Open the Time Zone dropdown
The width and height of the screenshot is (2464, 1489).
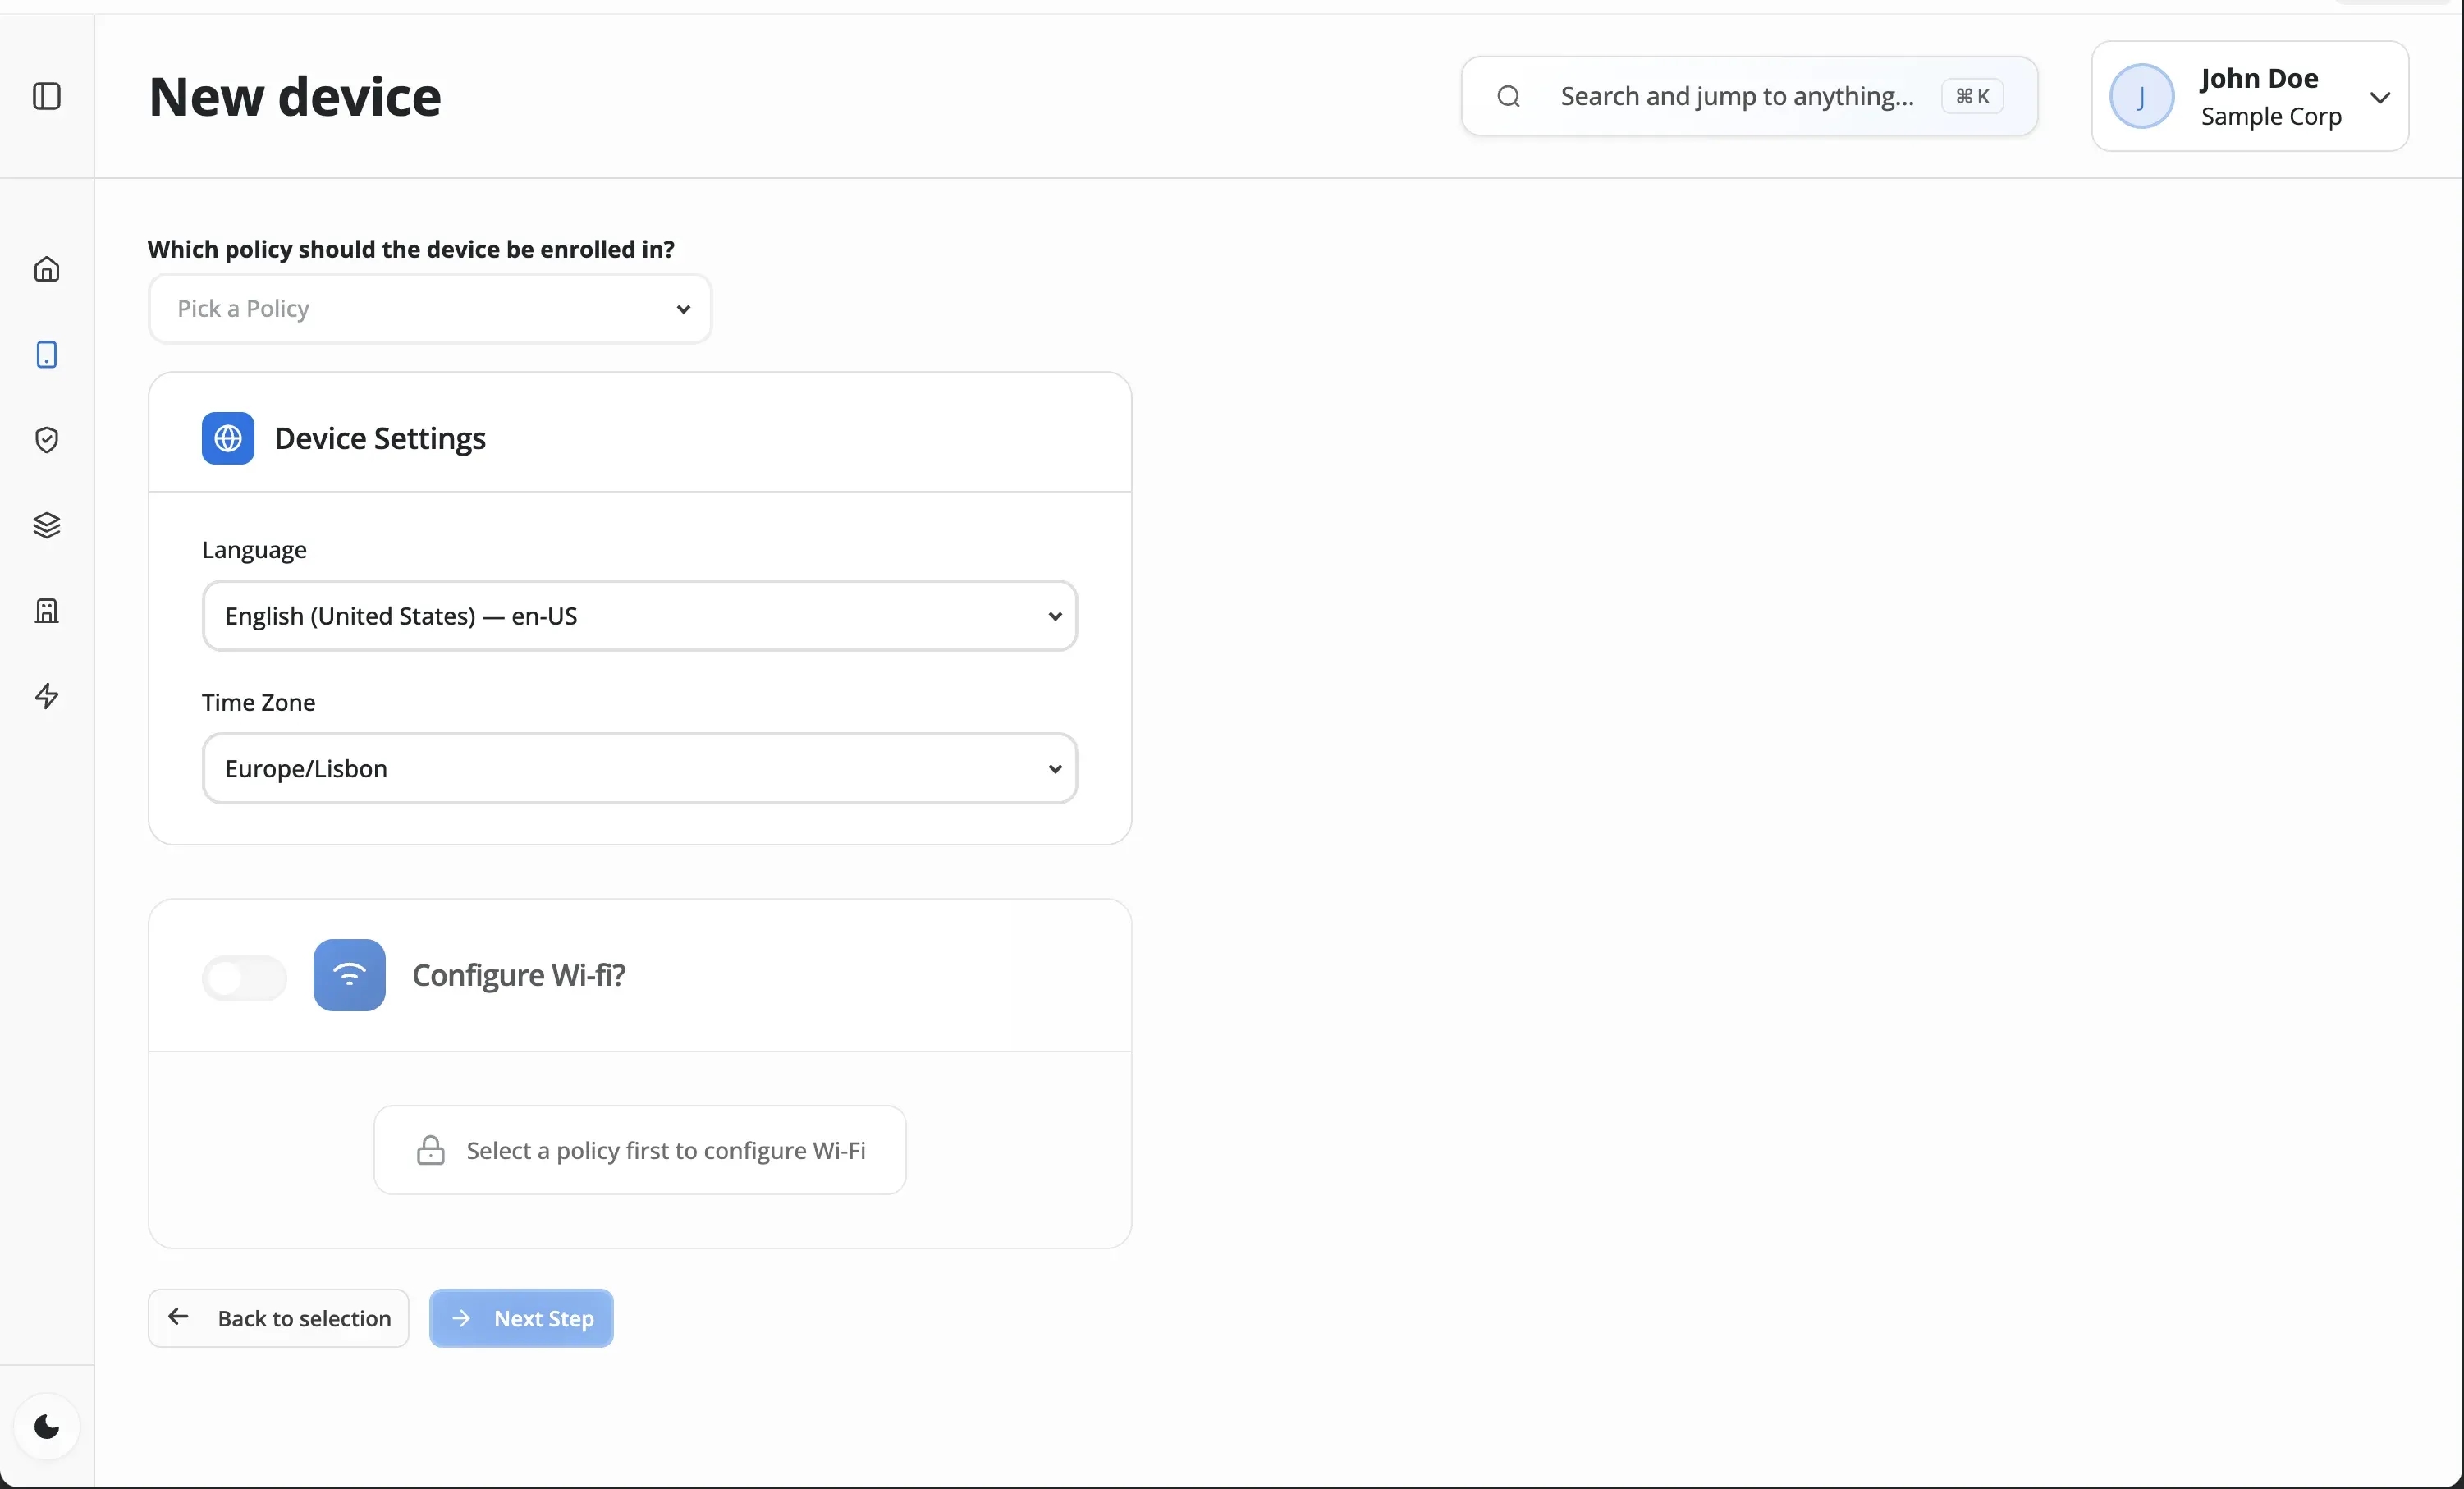click(x=639, y=768)
